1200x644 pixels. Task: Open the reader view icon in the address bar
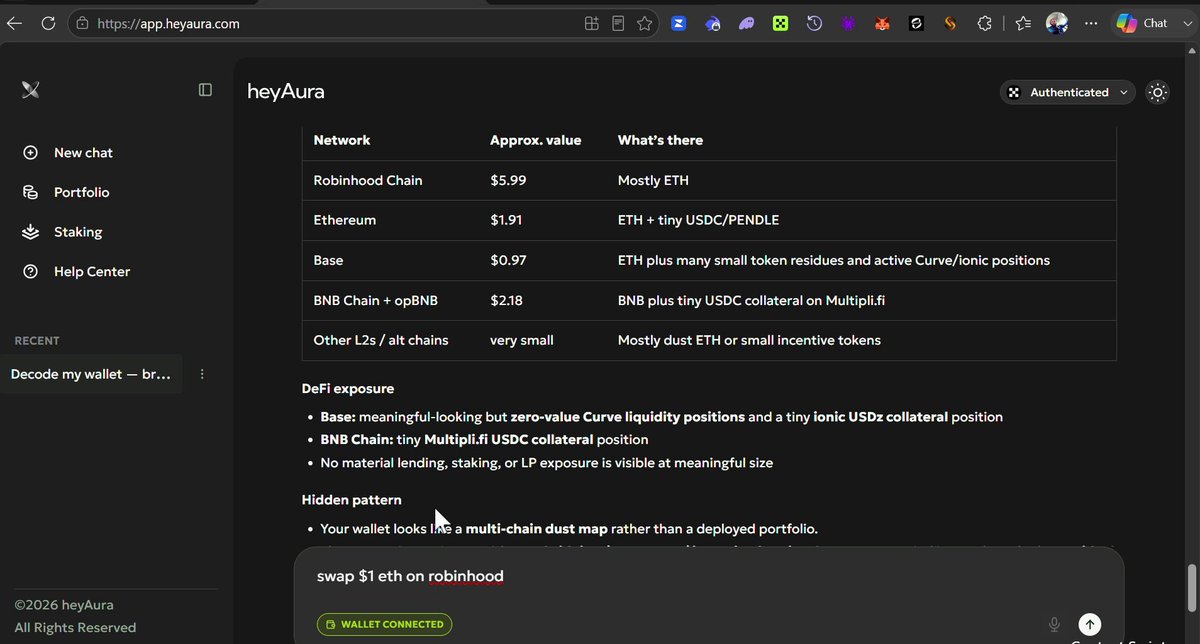click(618, 23)
